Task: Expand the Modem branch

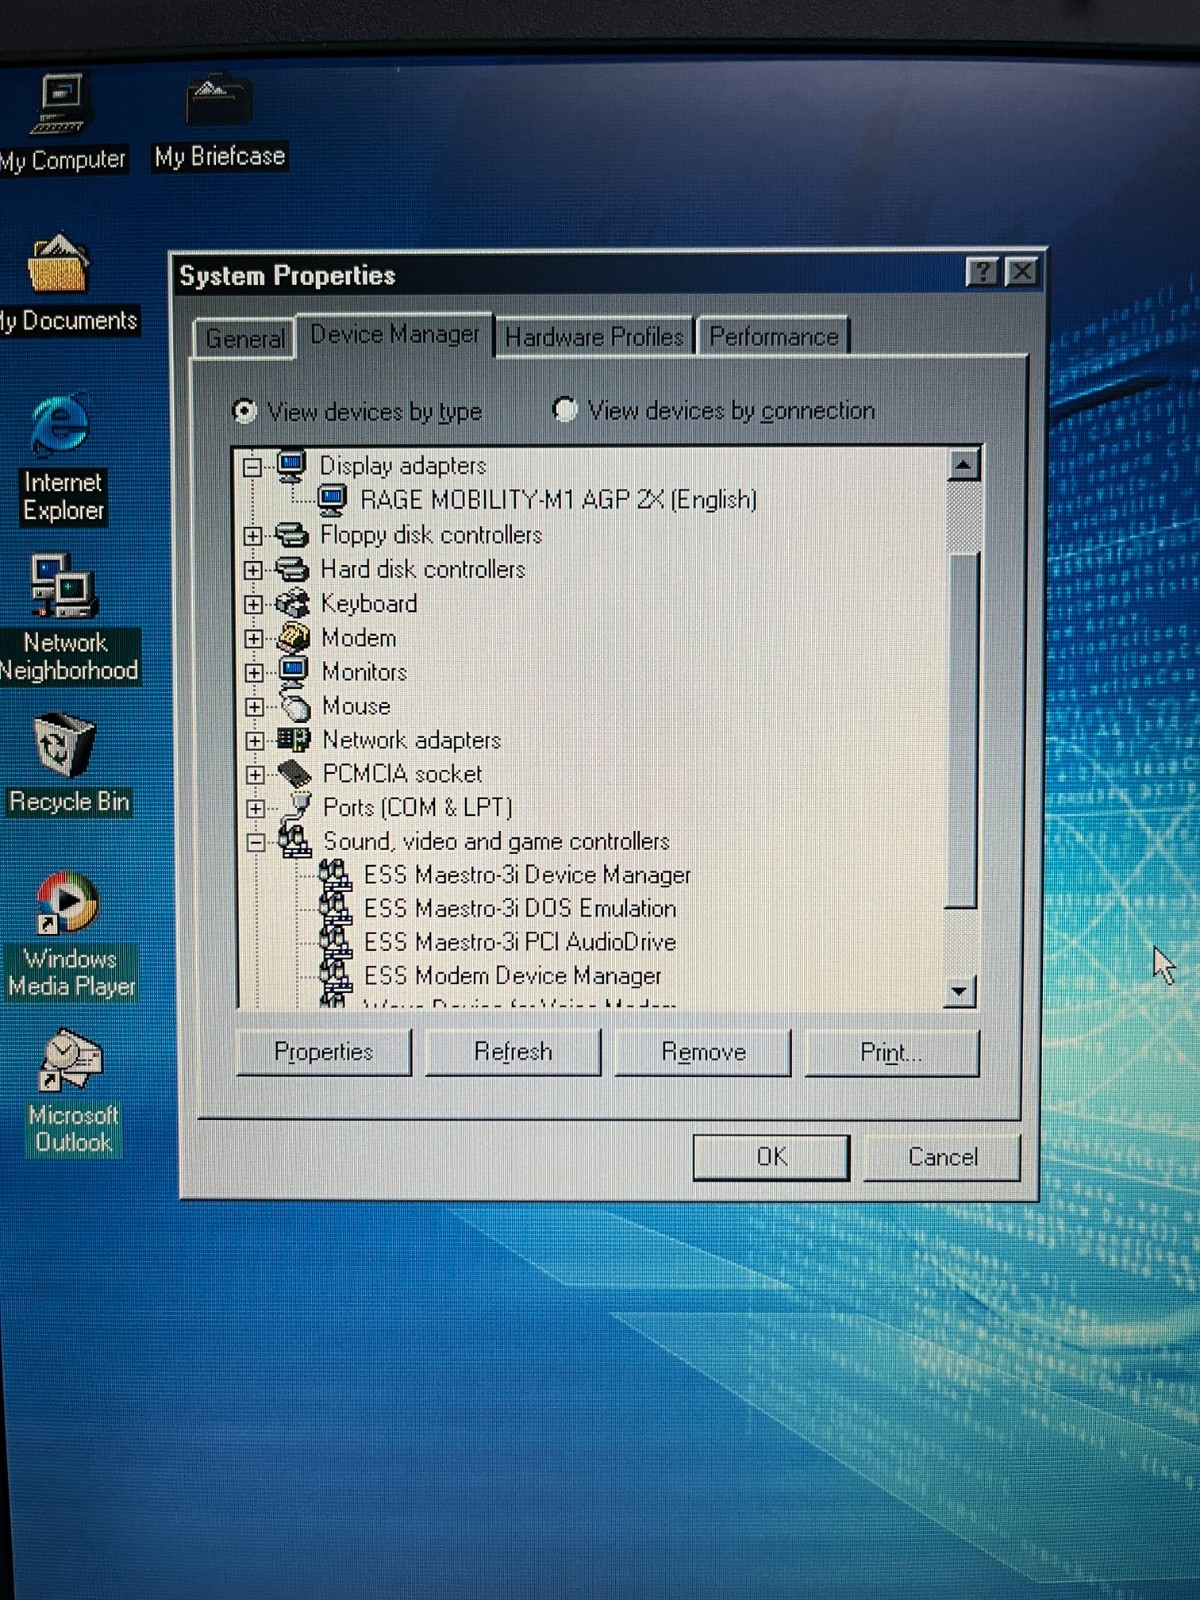Action: click(x=254, y=638)
